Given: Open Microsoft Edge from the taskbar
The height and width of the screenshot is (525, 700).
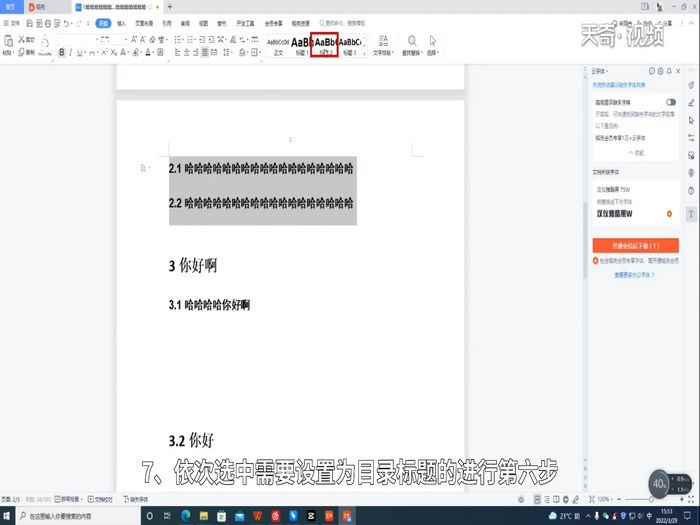Looking at the screenshot, I should coord(186,516).
